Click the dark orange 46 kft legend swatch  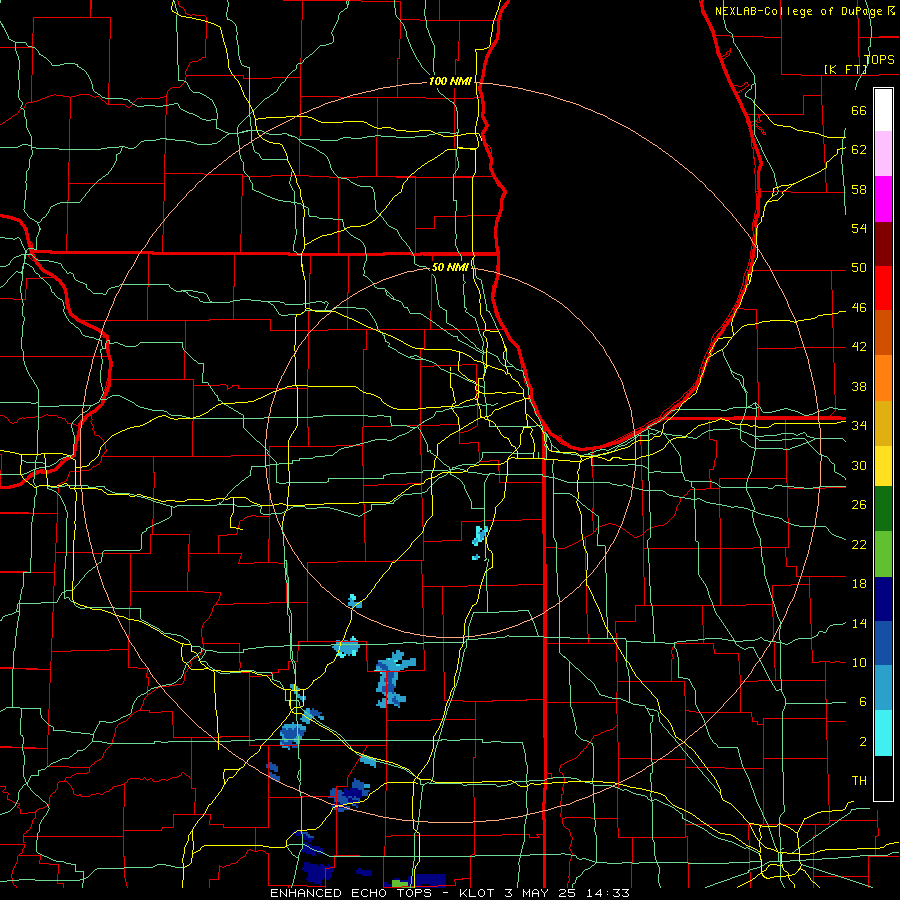tap(883, 332)
